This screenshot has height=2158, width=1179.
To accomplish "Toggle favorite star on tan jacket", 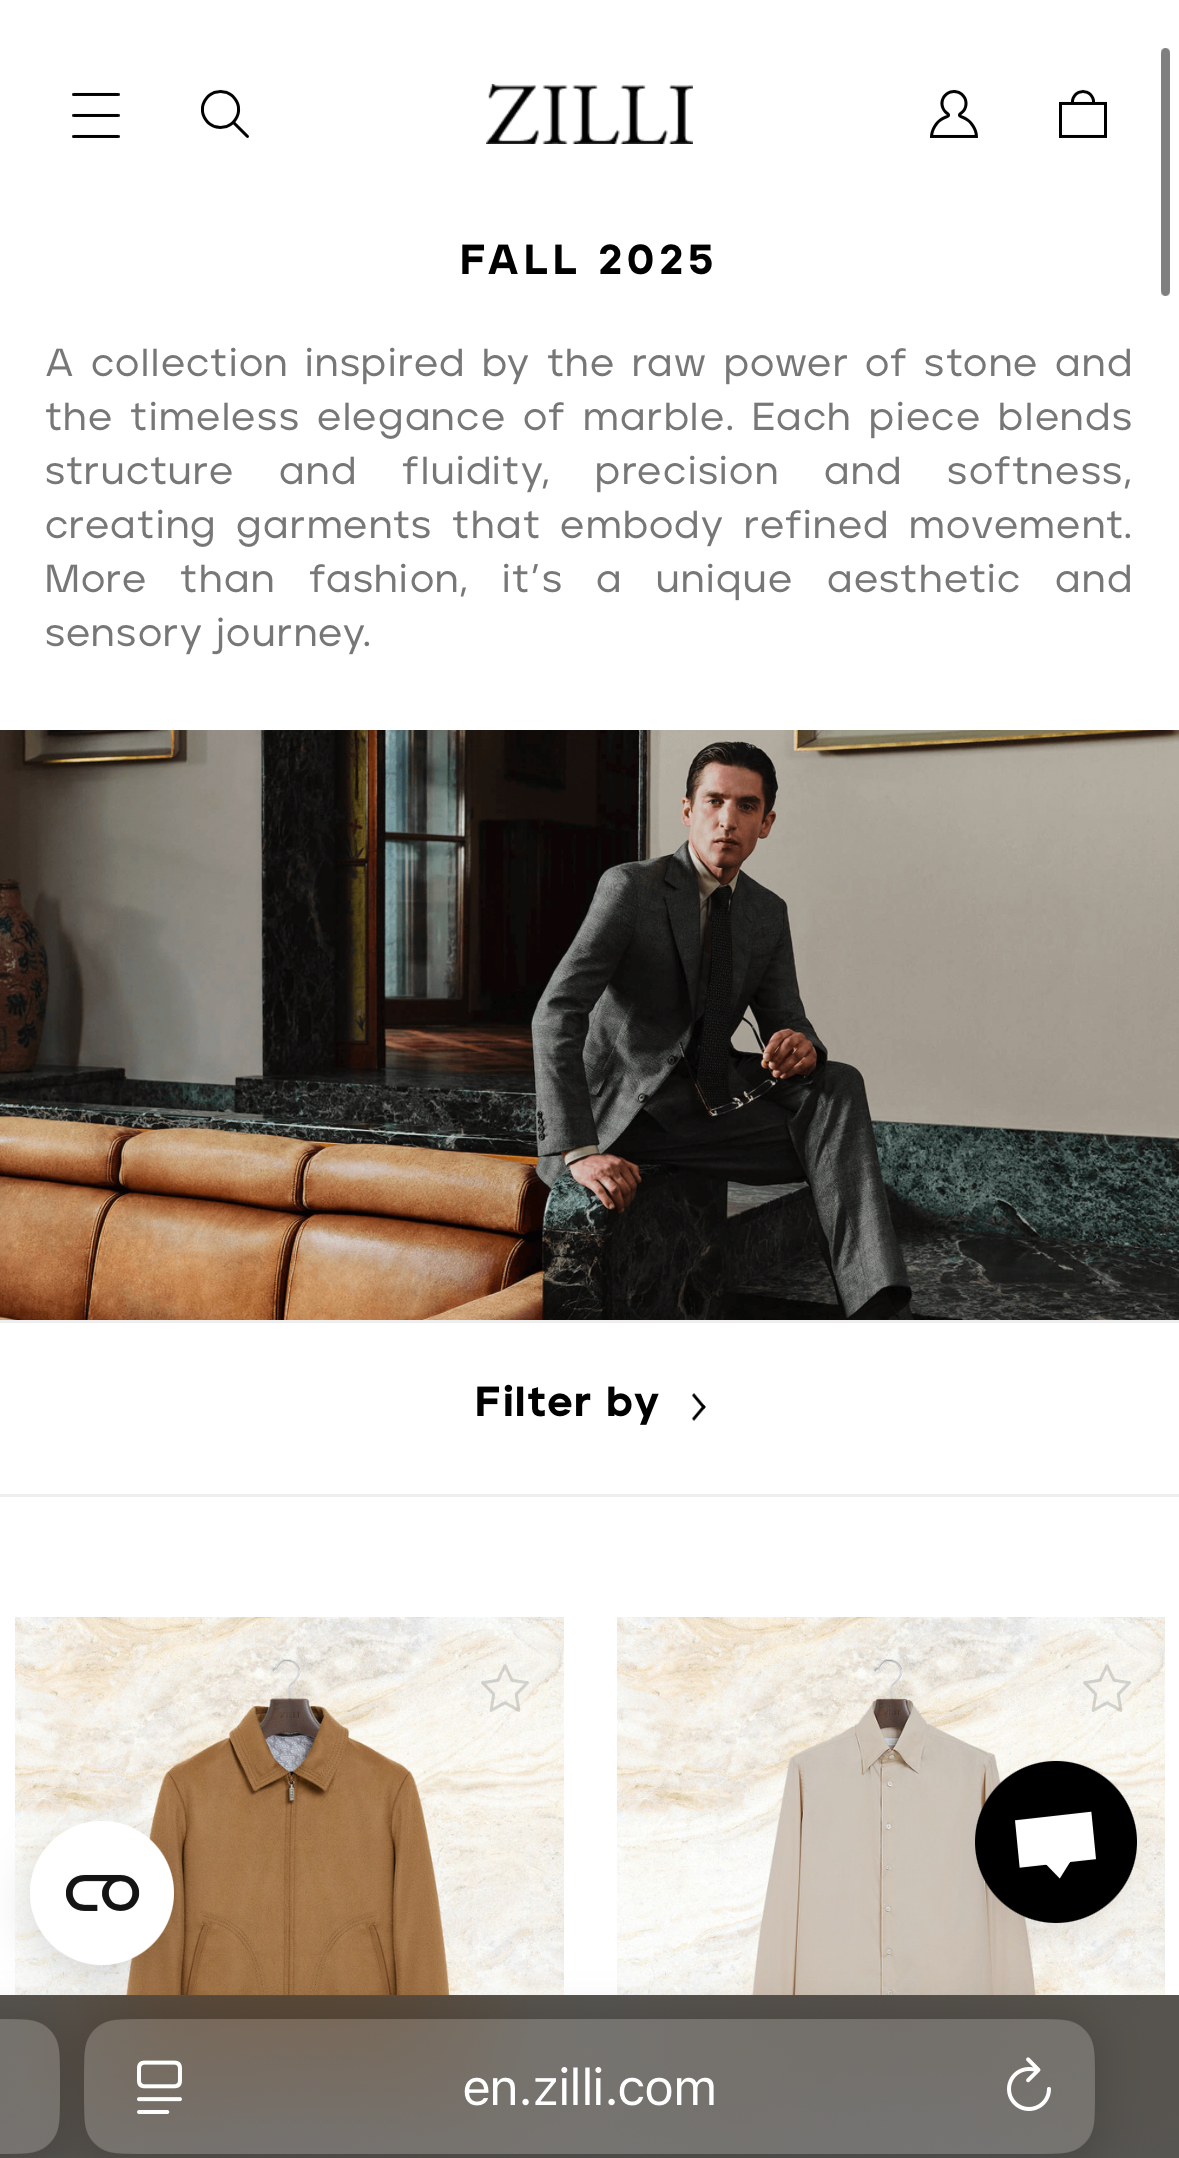I will 505,1688.
